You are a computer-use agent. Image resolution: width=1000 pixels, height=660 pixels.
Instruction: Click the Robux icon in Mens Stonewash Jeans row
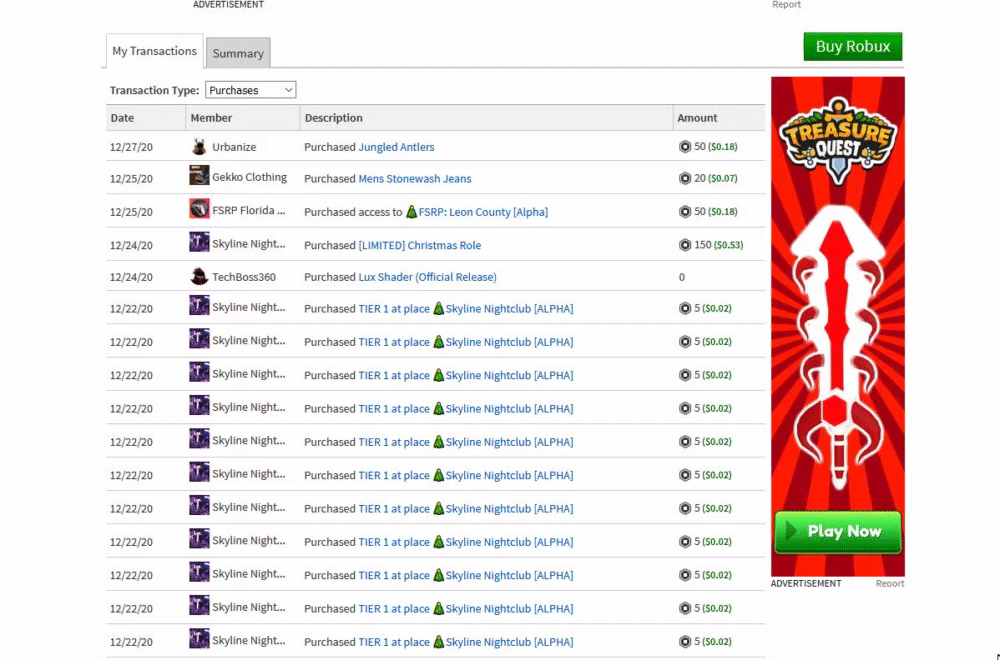(x=685, y=179)
